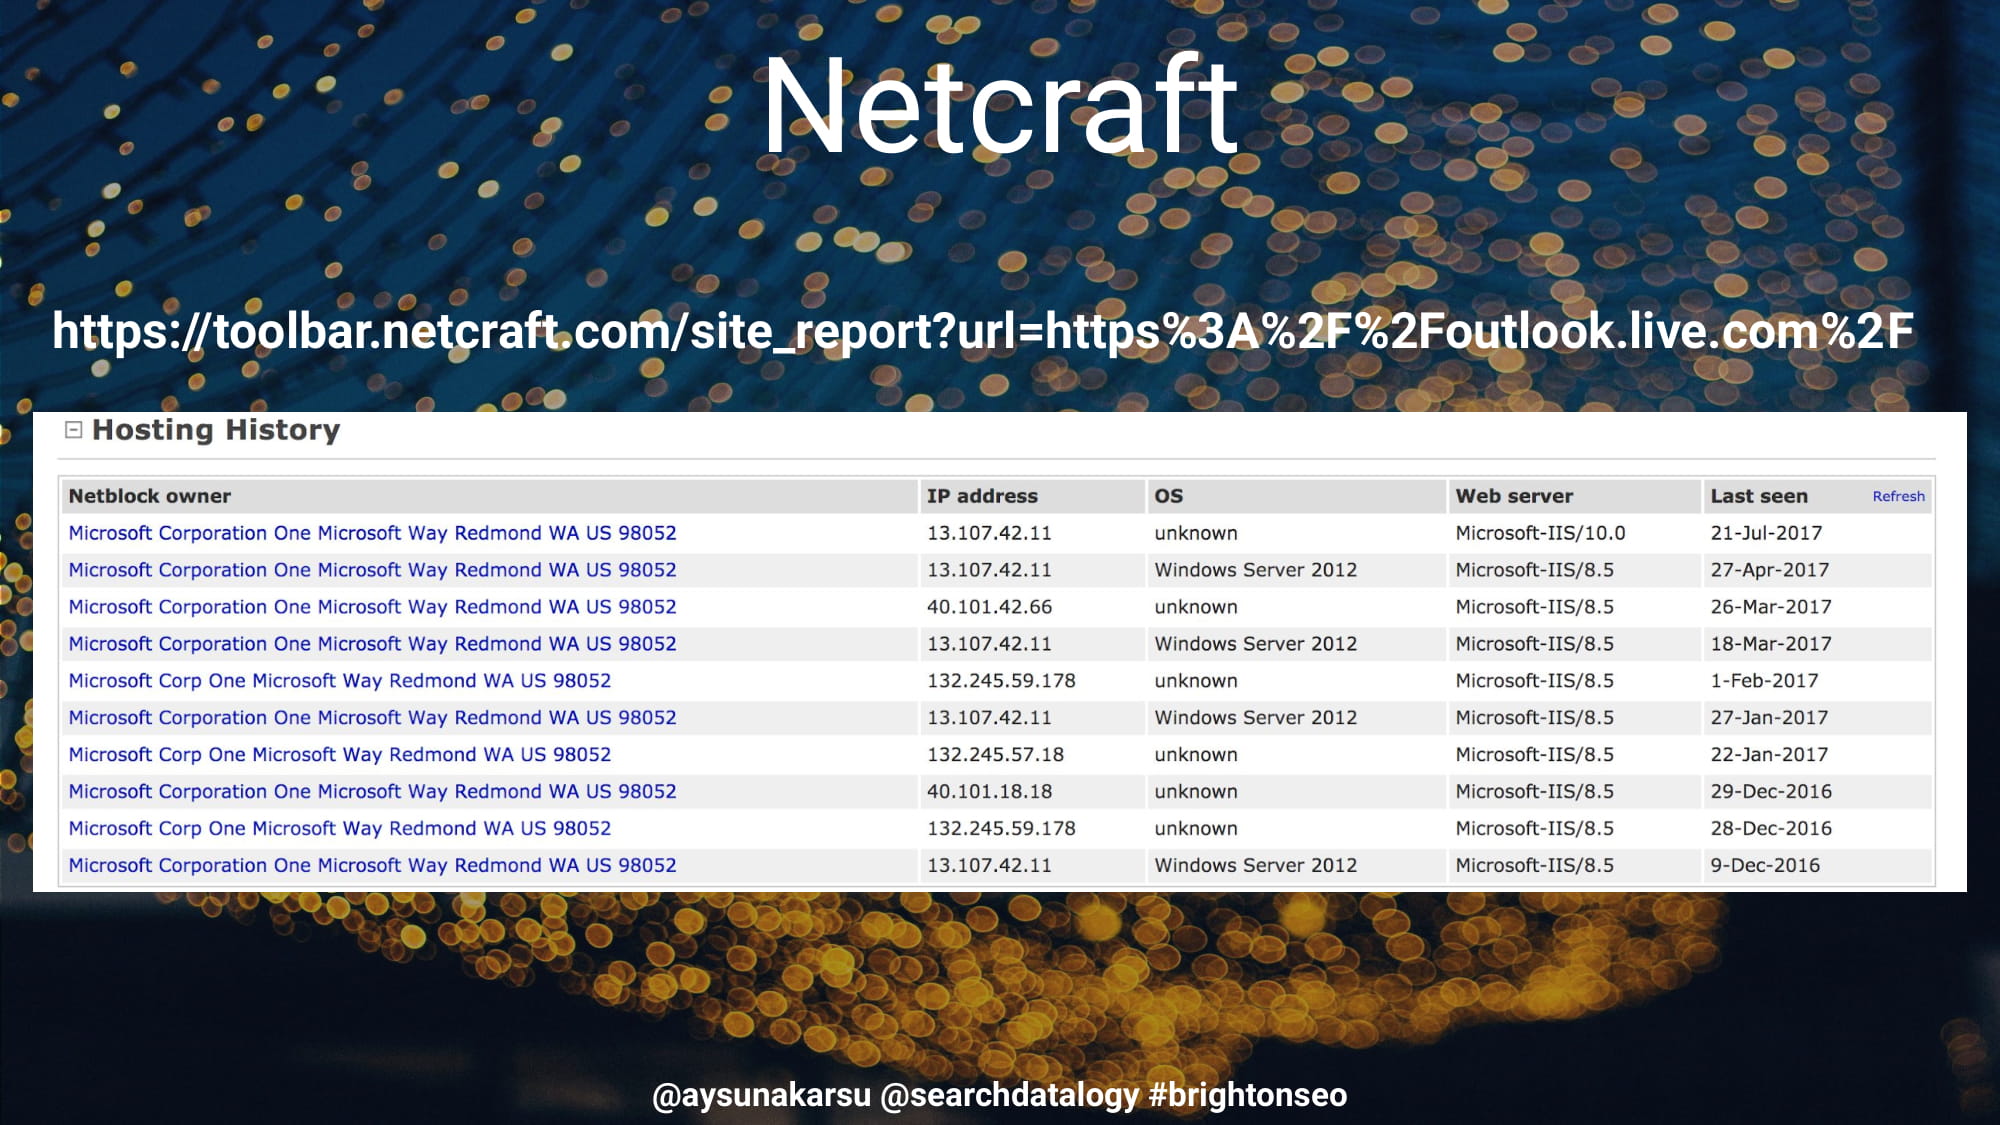This screenshot has width=2000, height=1125.
Task: Click the Refresh link in Last seen header
Action: coord(1898,496)
